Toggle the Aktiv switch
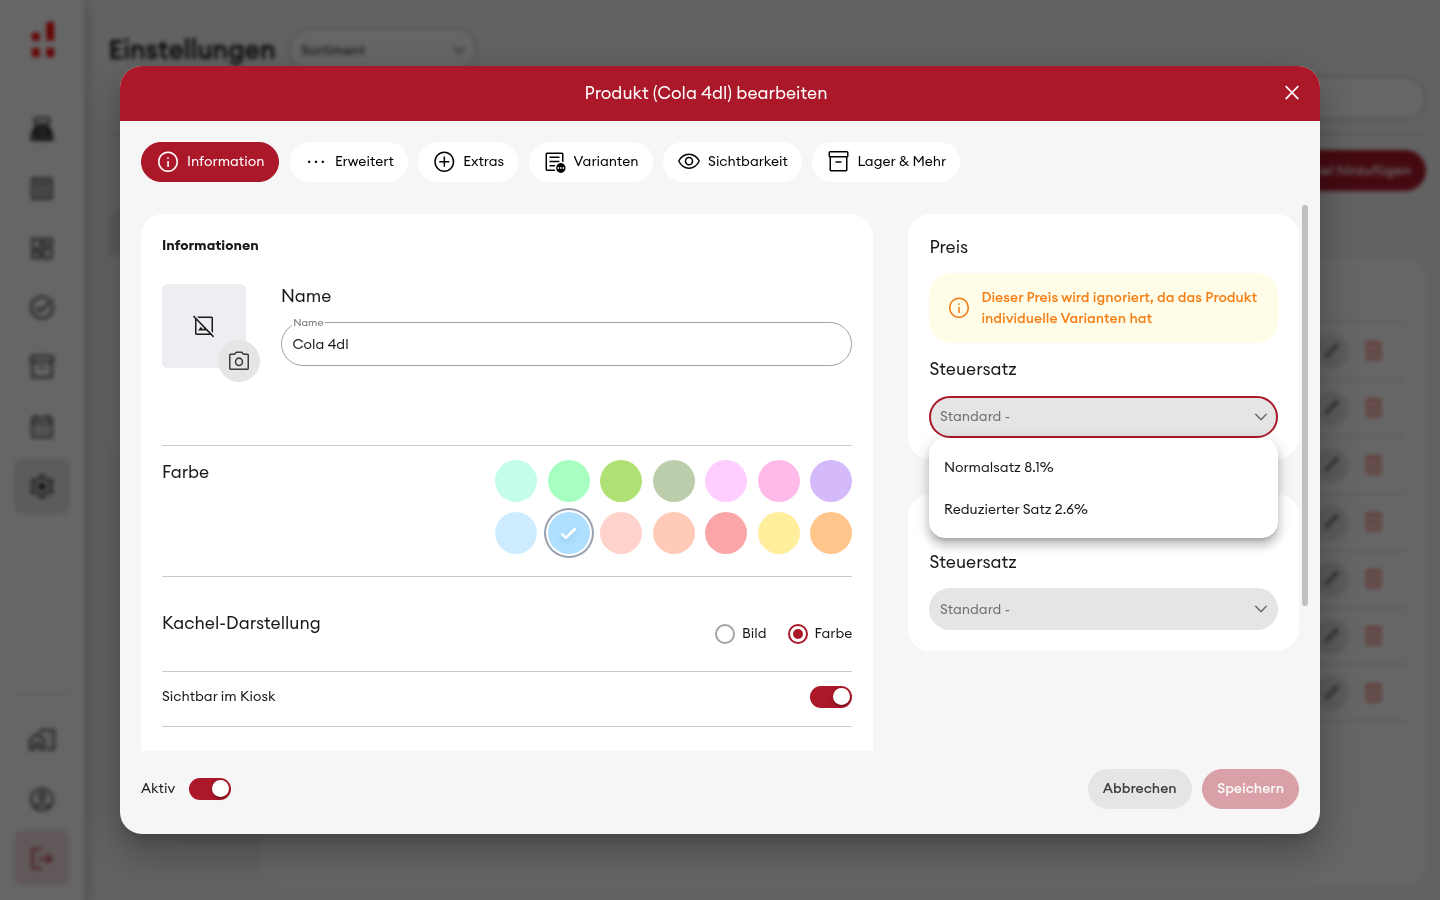This screenshot has width=1440, height=900. 210,789
